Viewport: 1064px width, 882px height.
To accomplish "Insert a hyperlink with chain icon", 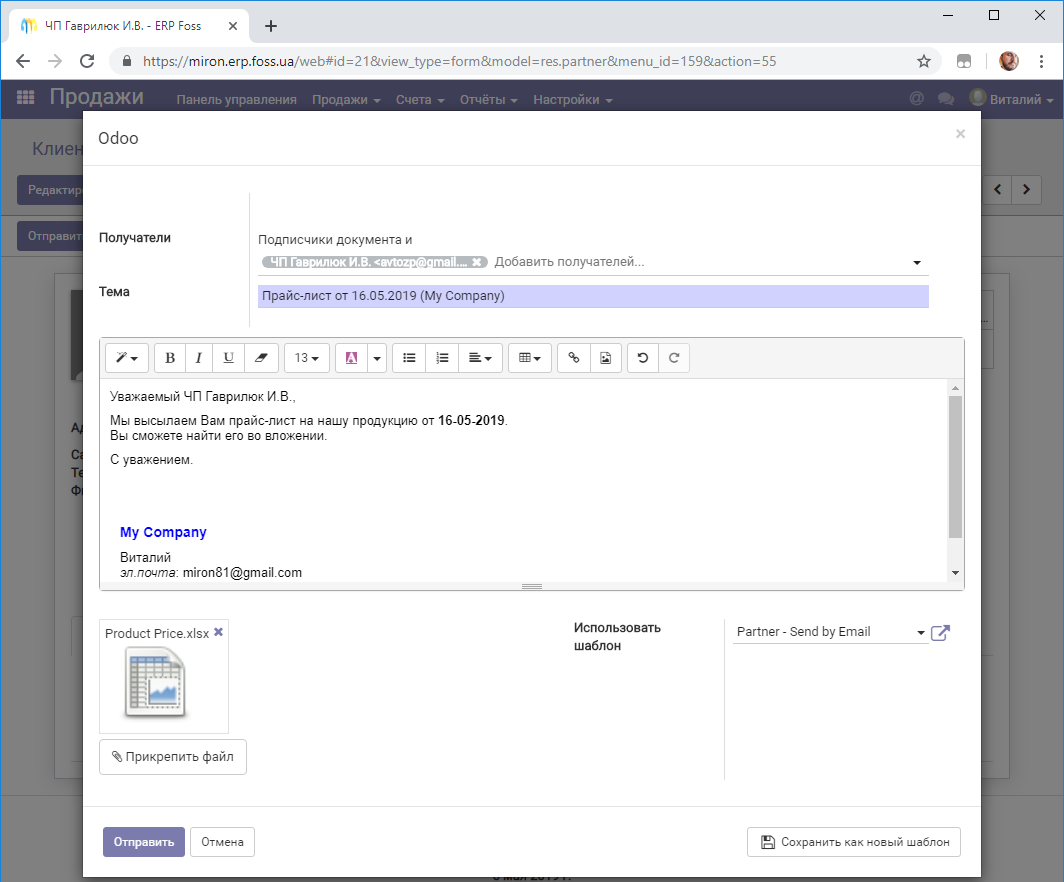I will [x=574, y=358].
